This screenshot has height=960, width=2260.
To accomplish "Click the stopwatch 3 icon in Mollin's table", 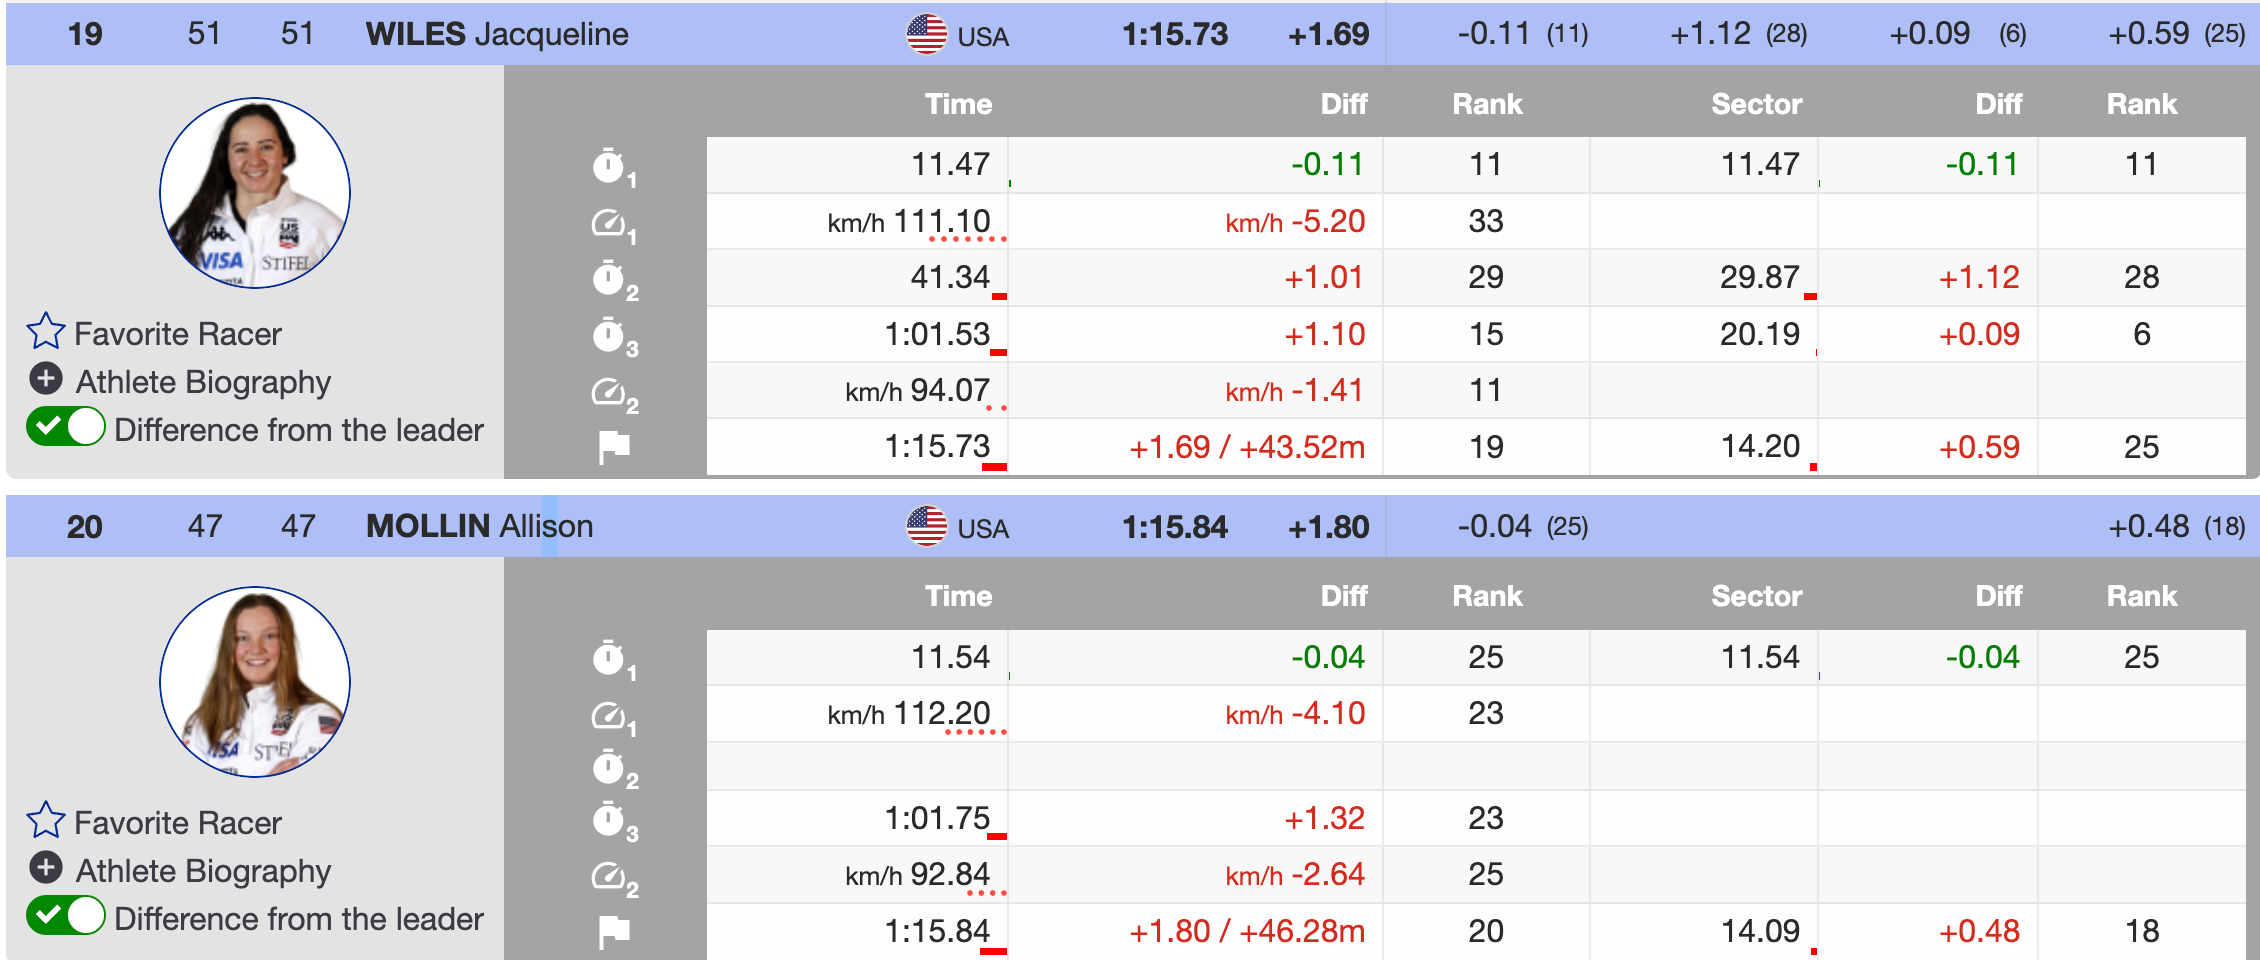I will (609, 820).
